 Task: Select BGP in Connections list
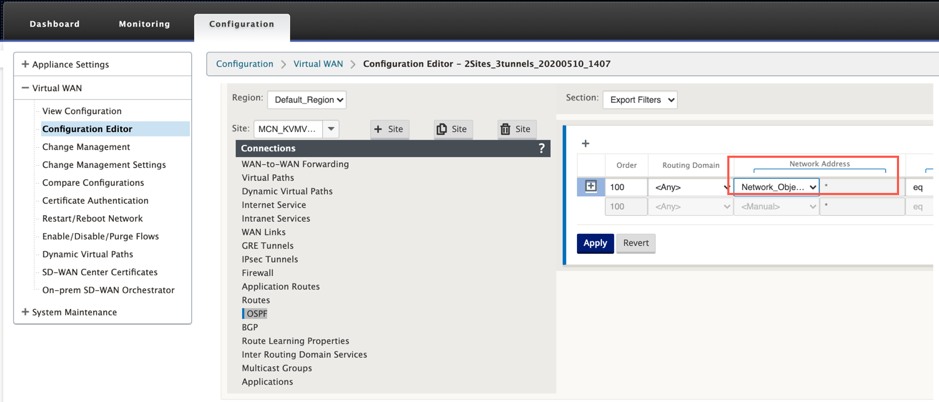[250, 327]
